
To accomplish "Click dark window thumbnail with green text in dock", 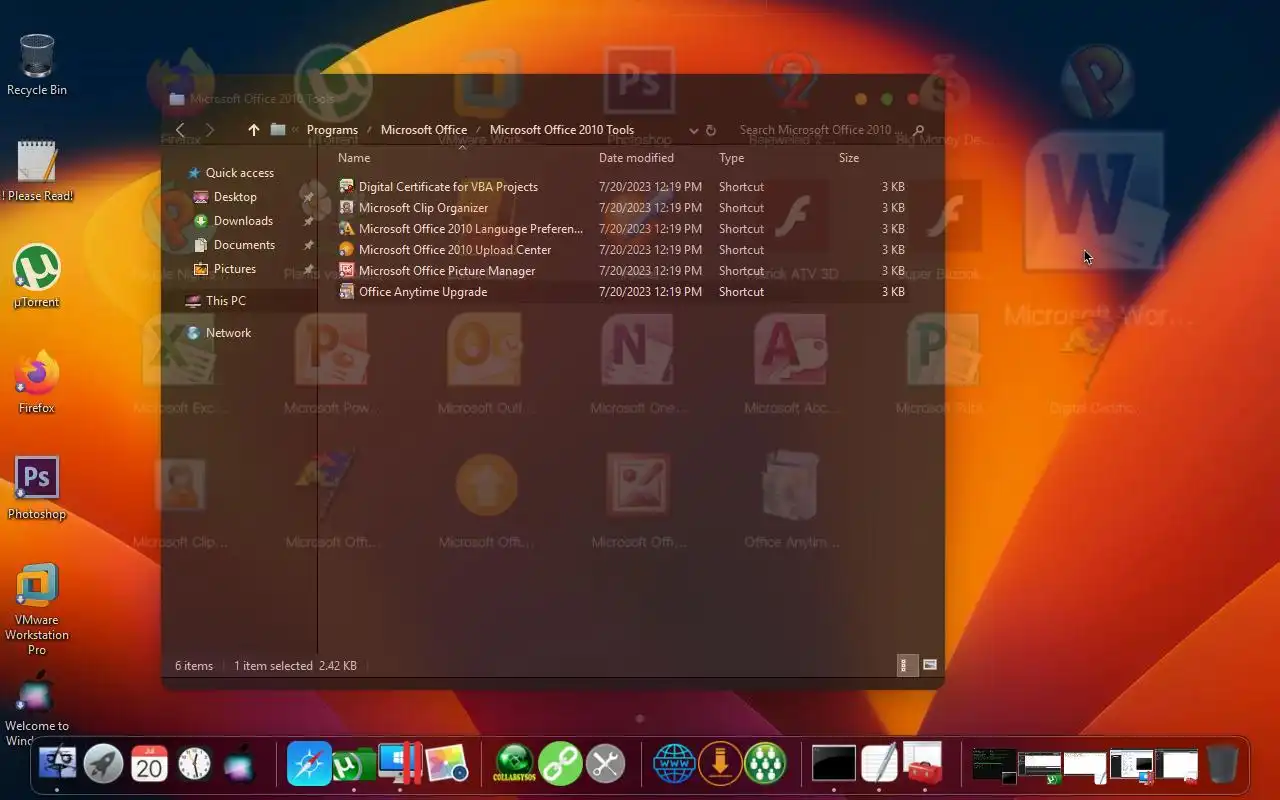I will pos(994,765).
